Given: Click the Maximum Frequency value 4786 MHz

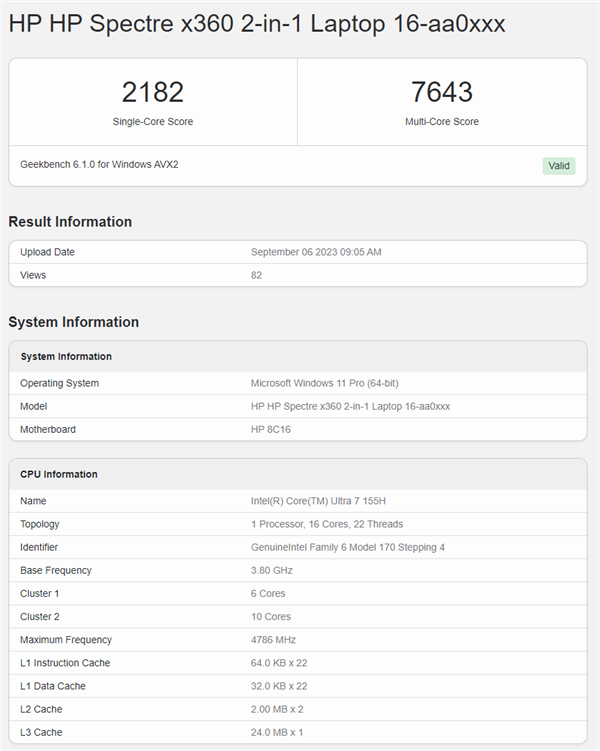Looking at the screenshot, I should pos(273,640).
